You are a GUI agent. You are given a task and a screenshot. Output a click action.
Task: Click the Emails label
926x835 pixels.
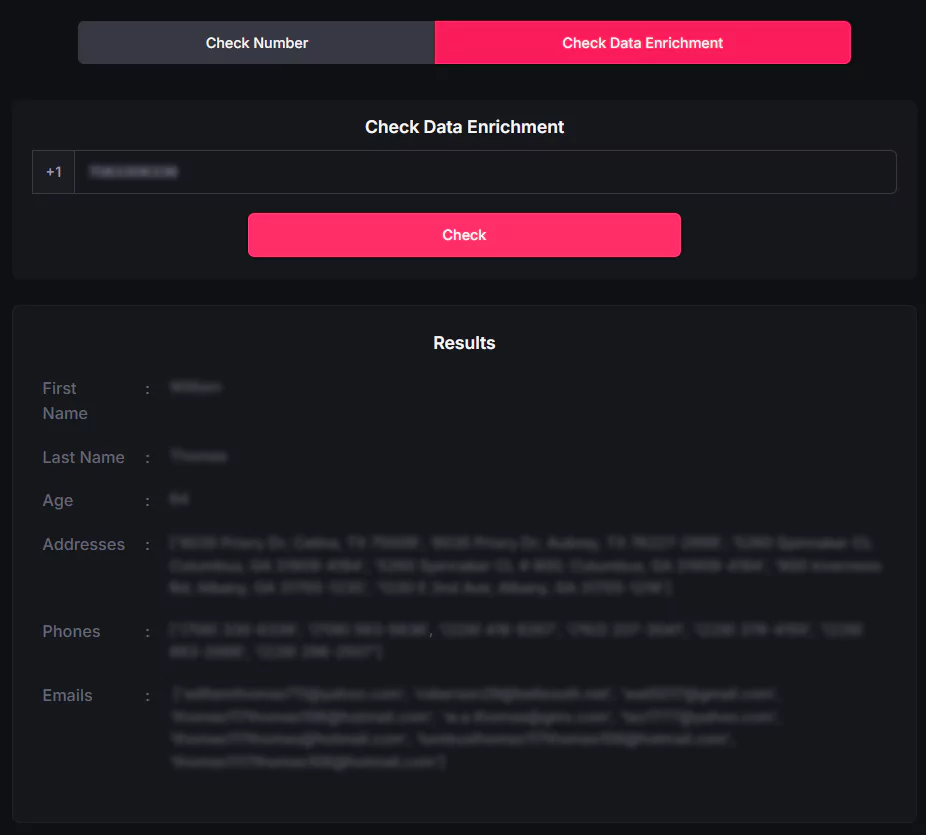point(67,696)
